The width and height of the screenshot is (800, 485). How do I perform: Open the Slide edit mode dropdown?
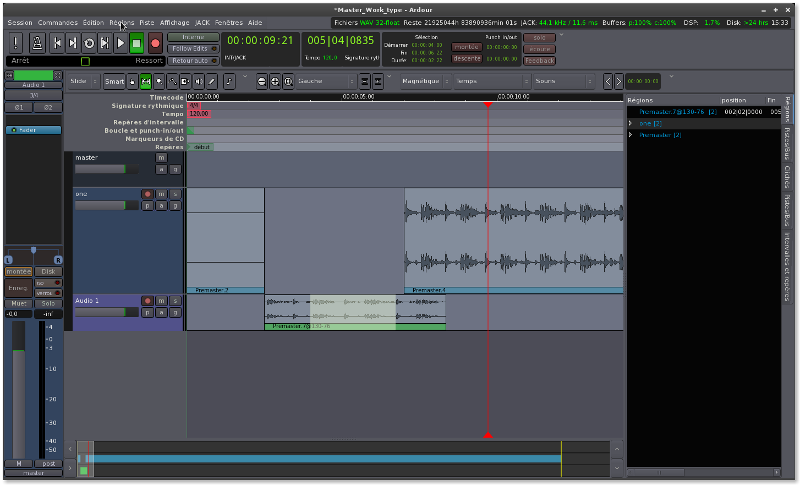click(83, 81)
